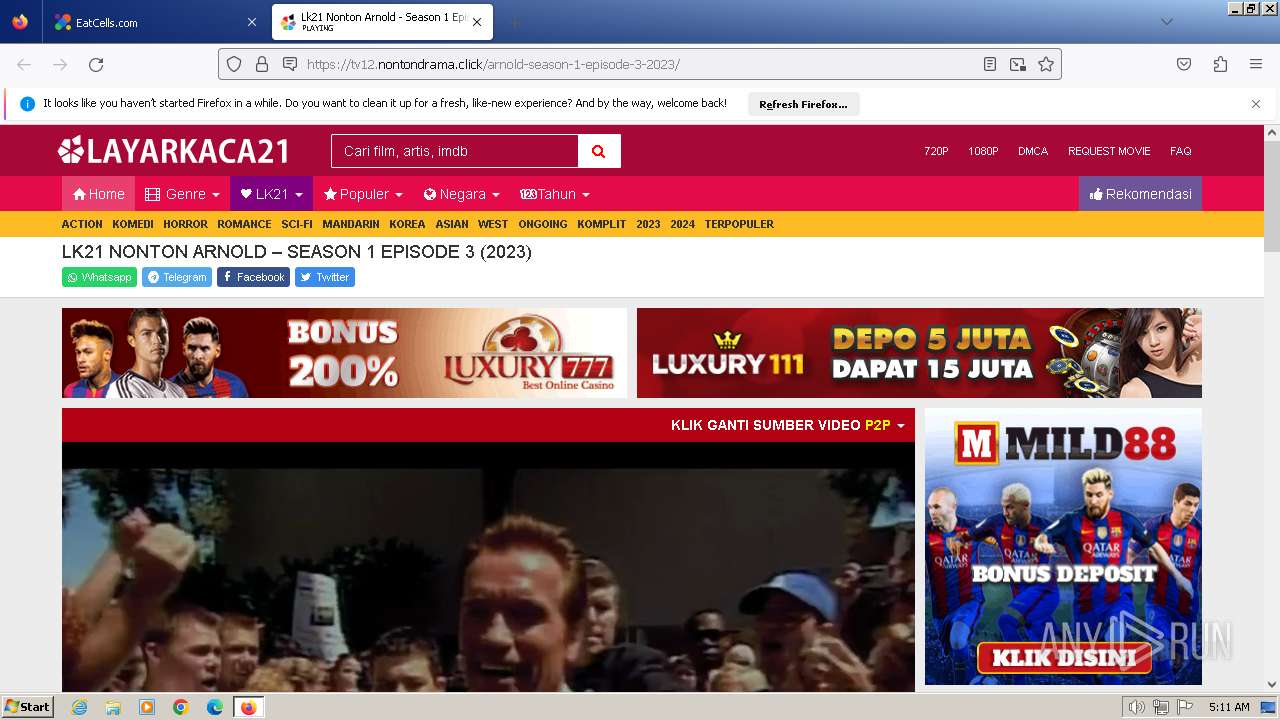Viewport: 1280px width, 720px height.
Task: Open the Luxury 111 depo banner
Action: click(919, 353)
